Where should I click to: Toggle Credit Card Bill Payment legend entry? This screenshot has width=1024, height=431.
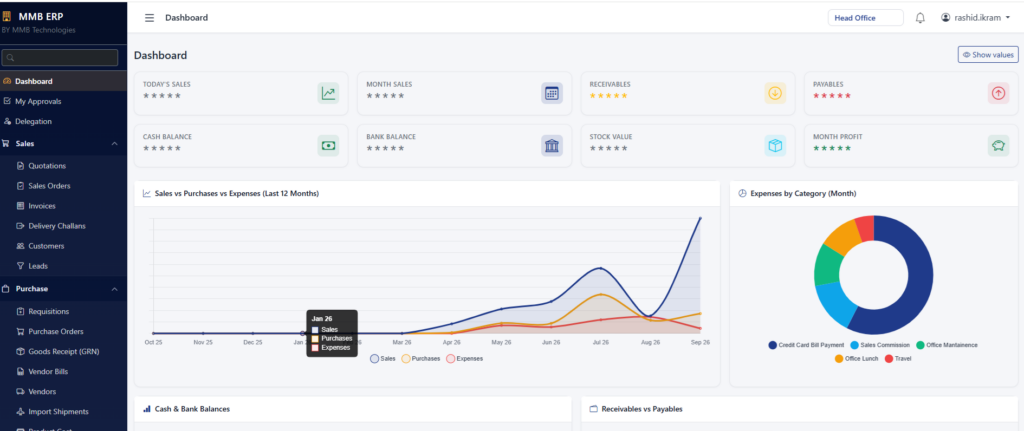coord(806,345)
